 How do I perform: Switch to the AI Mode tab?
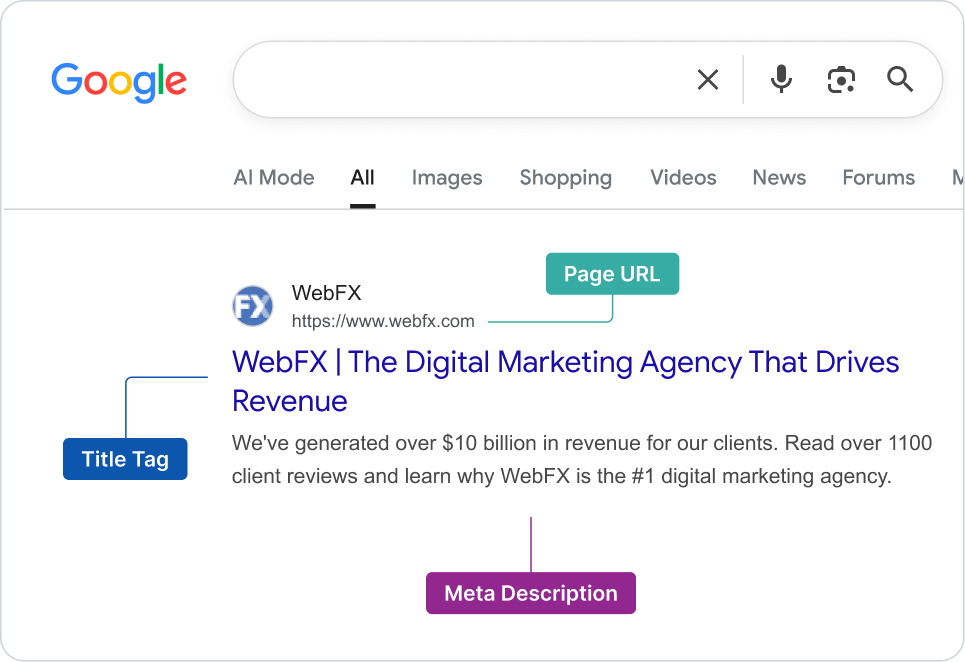click(x=274, y=178)
